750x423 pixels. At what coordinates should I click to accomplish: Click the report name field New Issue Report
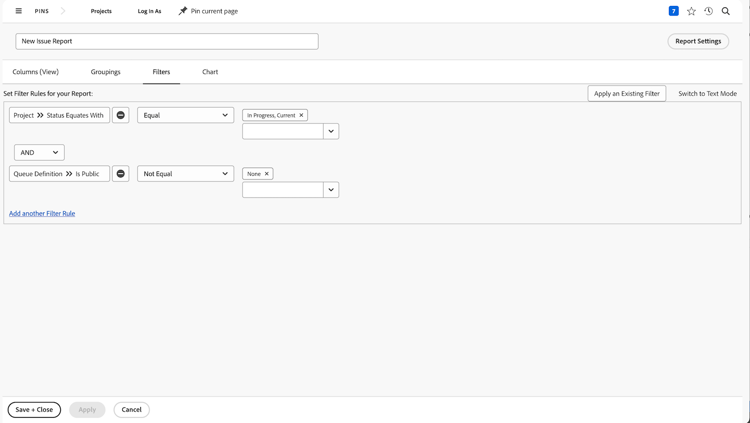pos(167,41)
